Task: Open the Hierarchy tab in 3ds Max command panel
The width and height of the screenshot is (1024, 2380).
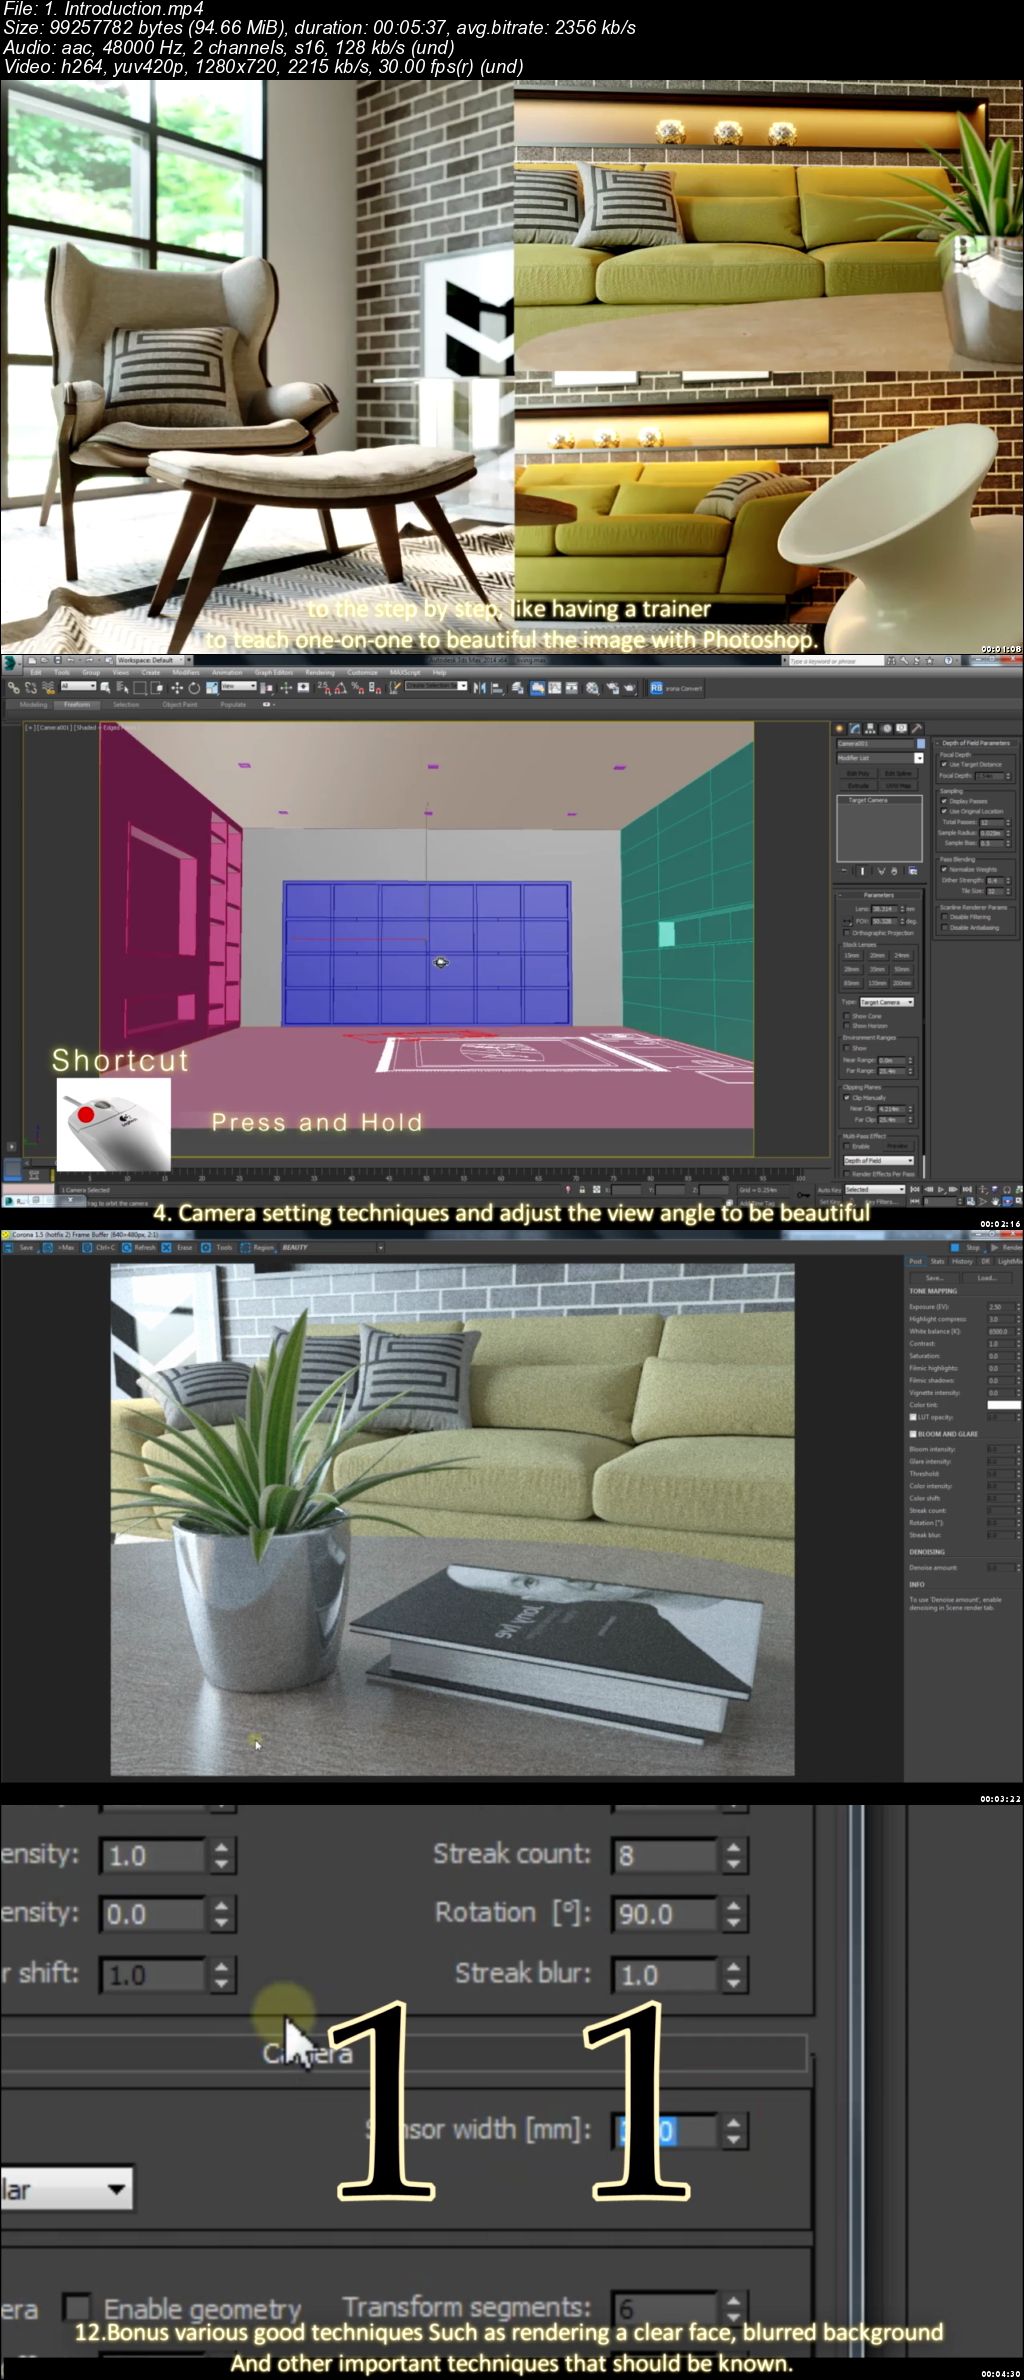Action: 870,728
